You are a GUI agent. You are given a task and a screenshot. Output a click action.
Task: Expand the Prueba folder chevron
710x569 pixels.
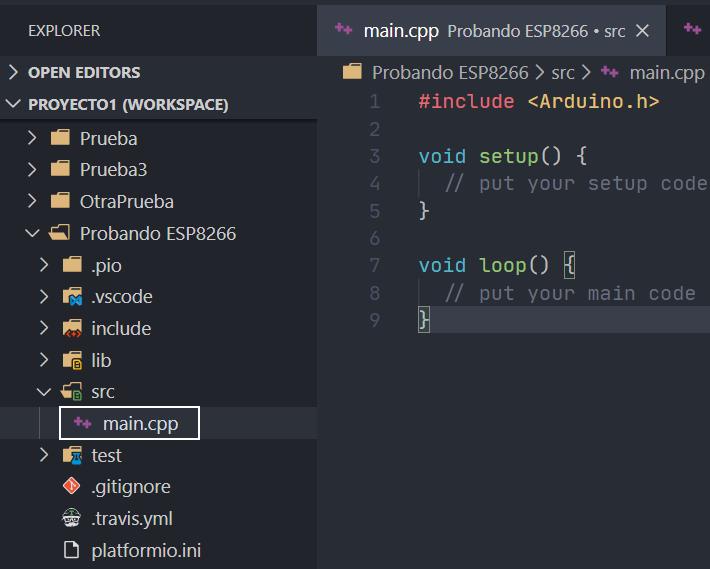pyautogui.click(x=32, y=138)
